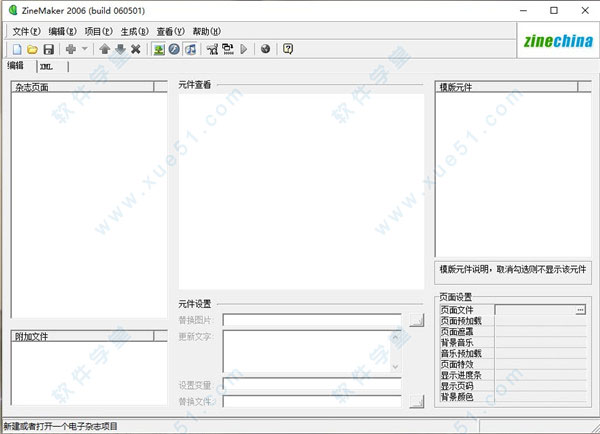Toggle music elements view icon
The width and height of the screenshot is (600, 434).
click(x=190, y=49)
